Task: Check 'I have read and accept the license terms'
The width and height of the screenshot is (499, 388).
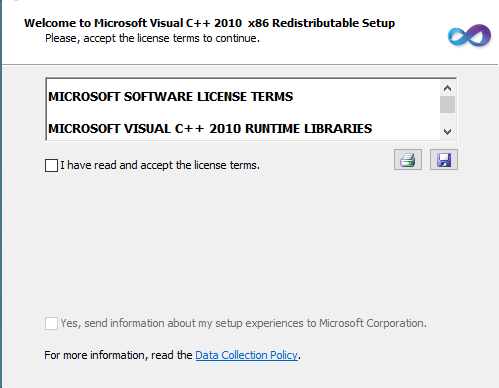Action: click(x=51, y=165)
